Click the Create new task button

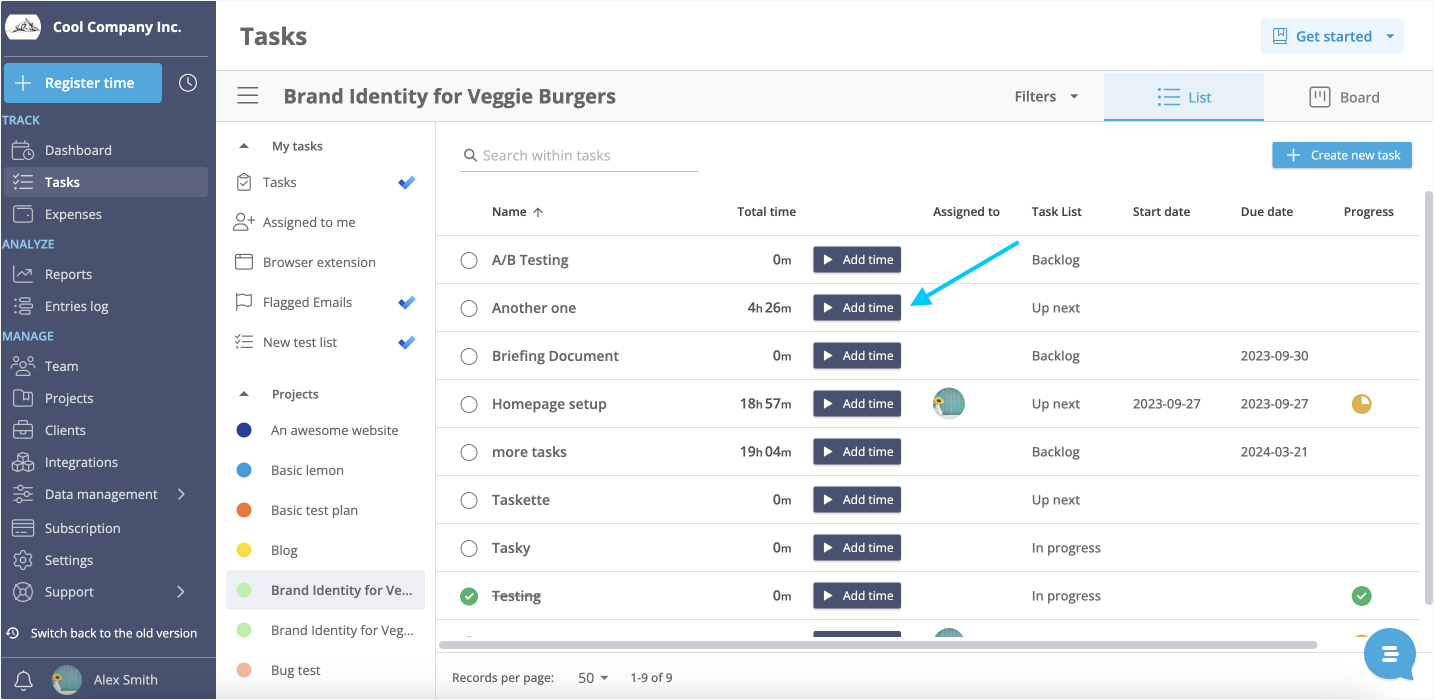pos(1342,155)
